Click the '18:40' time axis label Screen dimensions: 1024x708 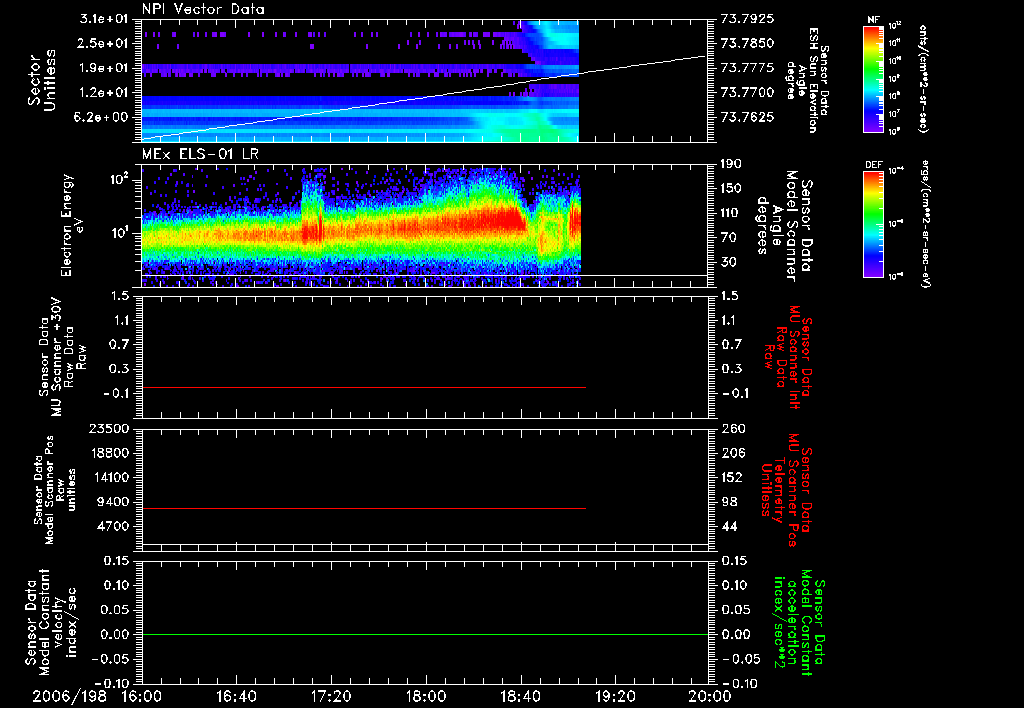[x=520, y=696]
